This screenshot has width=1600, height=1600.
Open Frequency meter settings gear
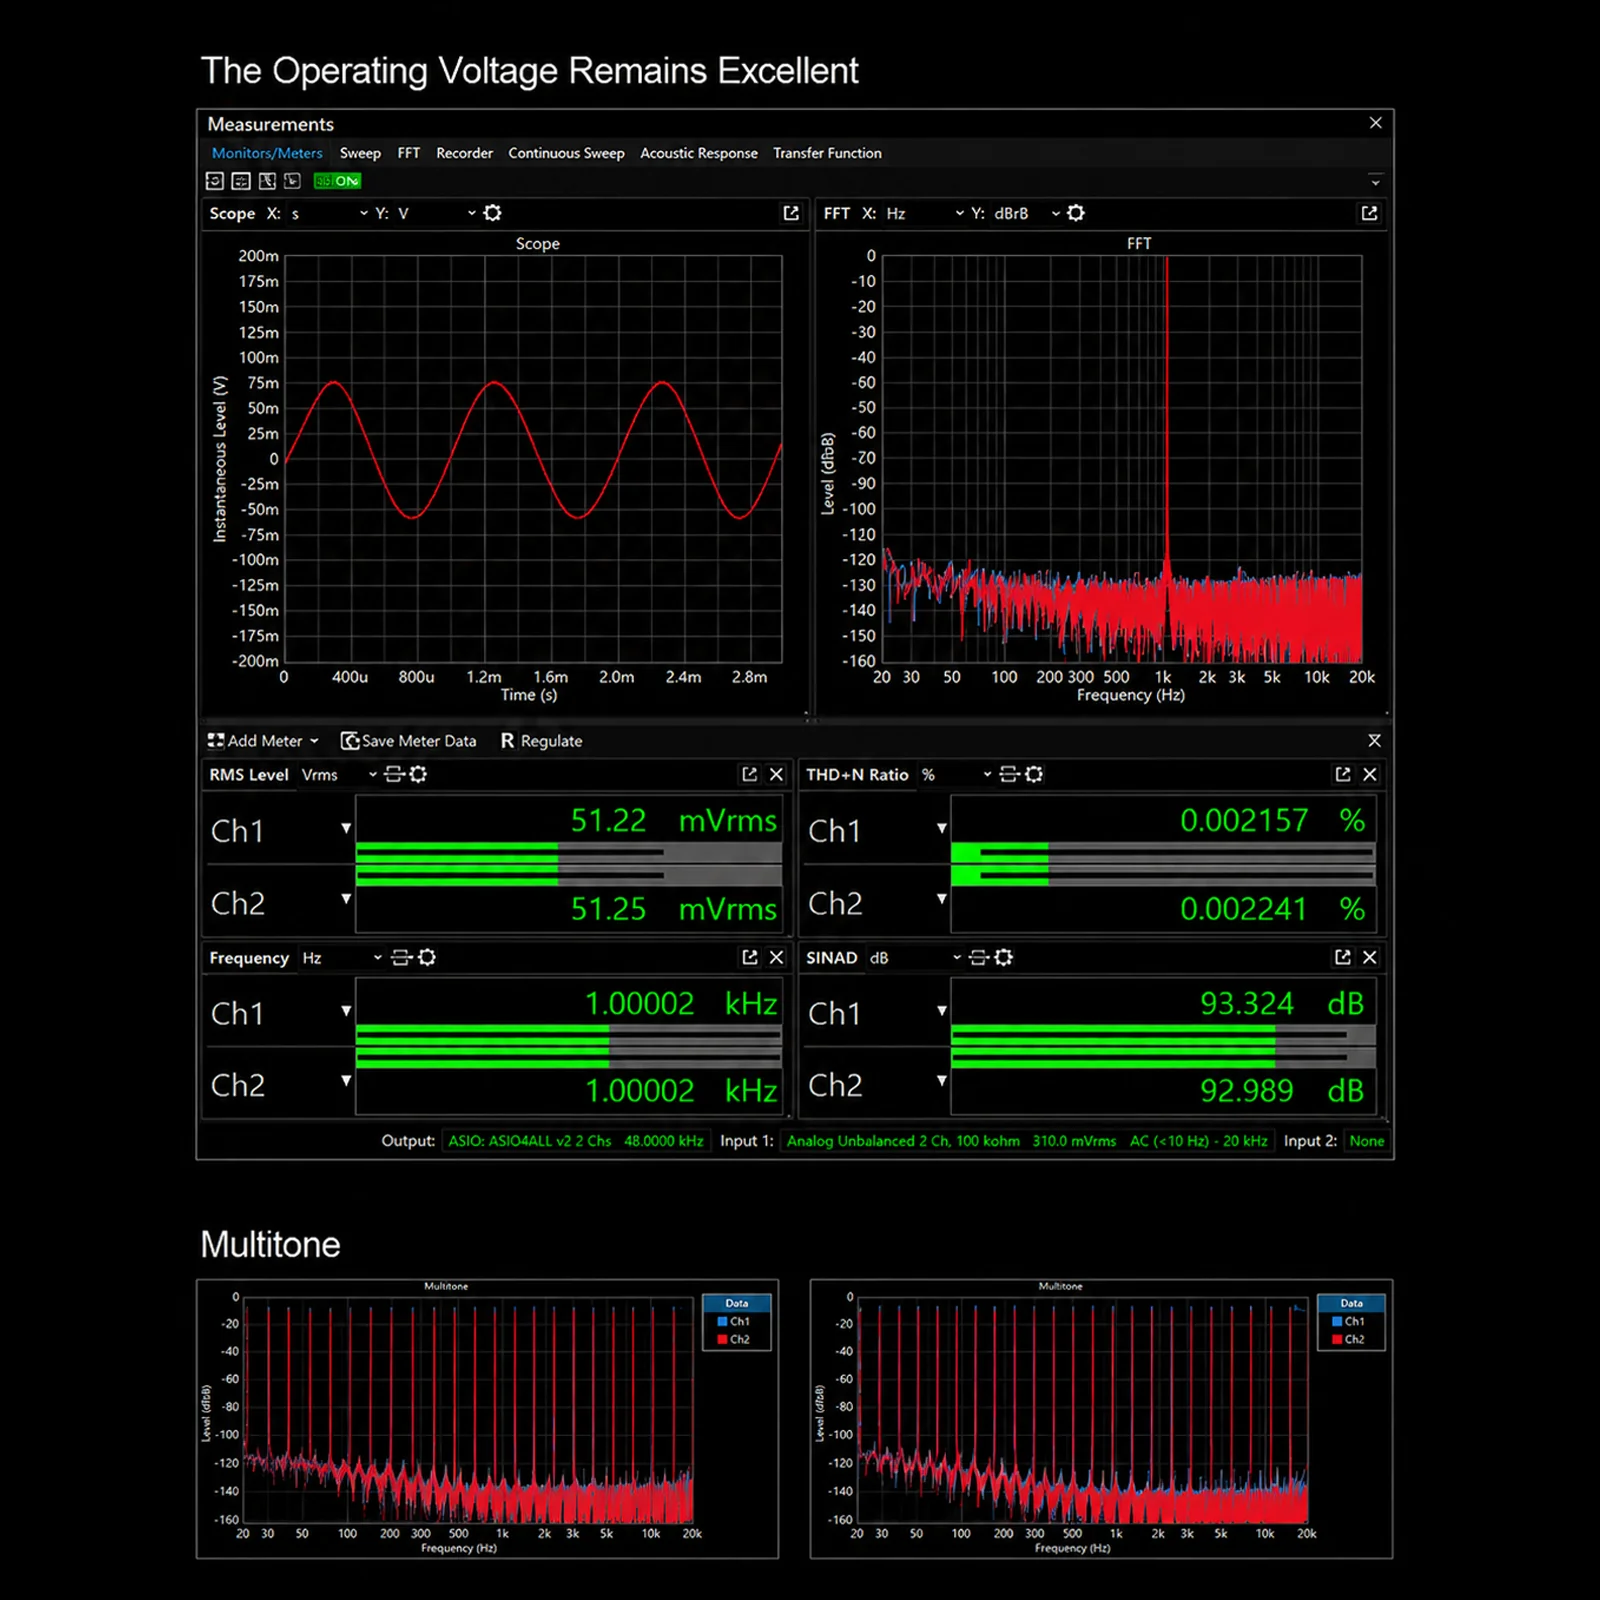[427, 957]
